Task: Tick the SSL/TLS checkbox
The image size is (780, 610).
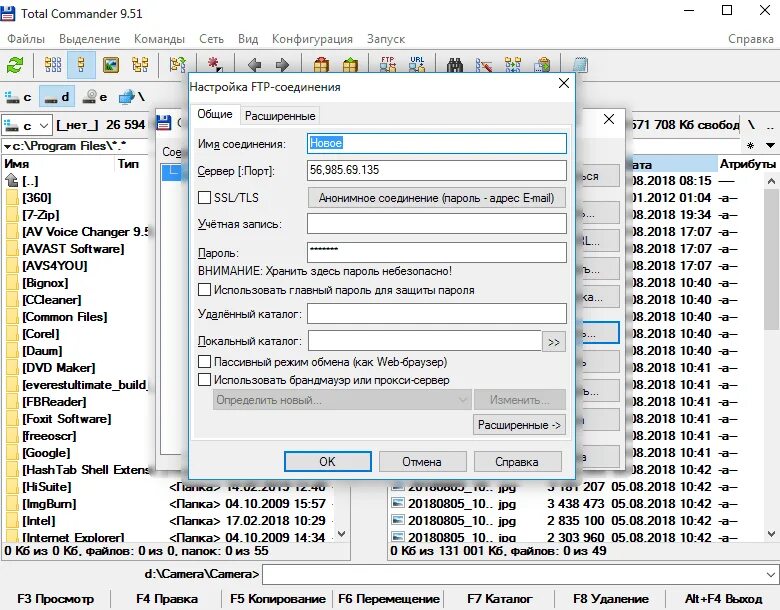Action: tap(204, 198)
